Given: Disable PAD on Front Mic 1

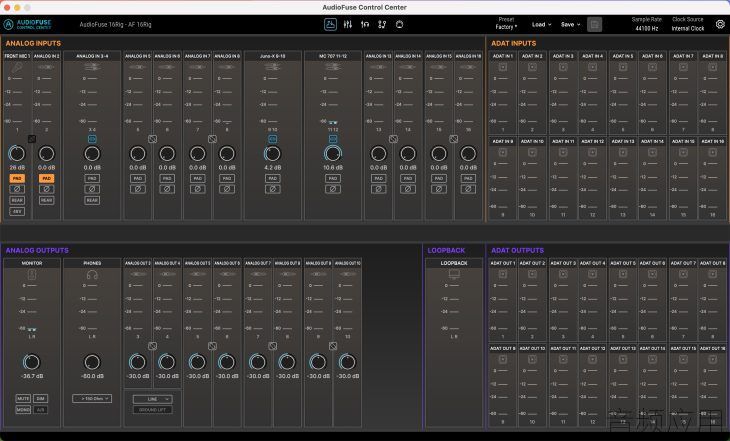Looking at the screenshot, I should (17, 178).
